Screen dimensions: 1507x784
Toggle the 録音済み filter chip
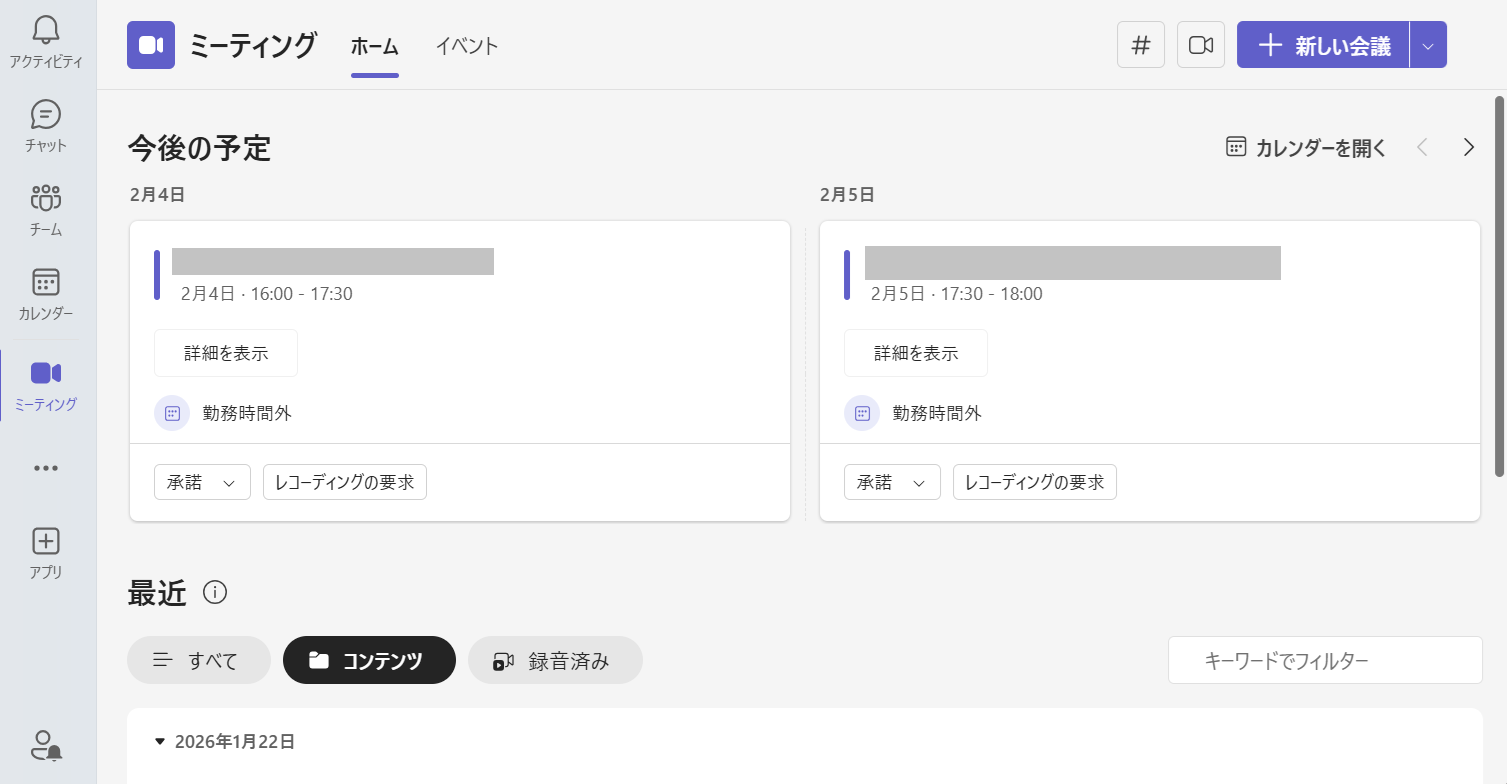pyautogui.click(x=555, y=660)
